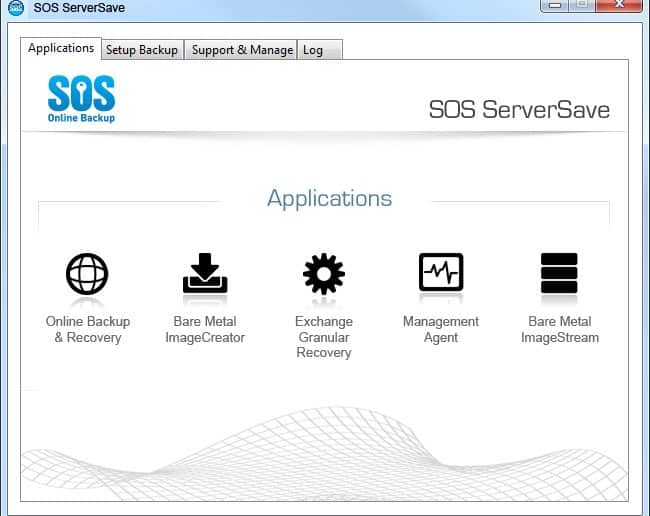Click the "Online Backup & Recovery" label
Viewport: 650px width, 516px height.
pyautogui.click(x=88, y=329)
